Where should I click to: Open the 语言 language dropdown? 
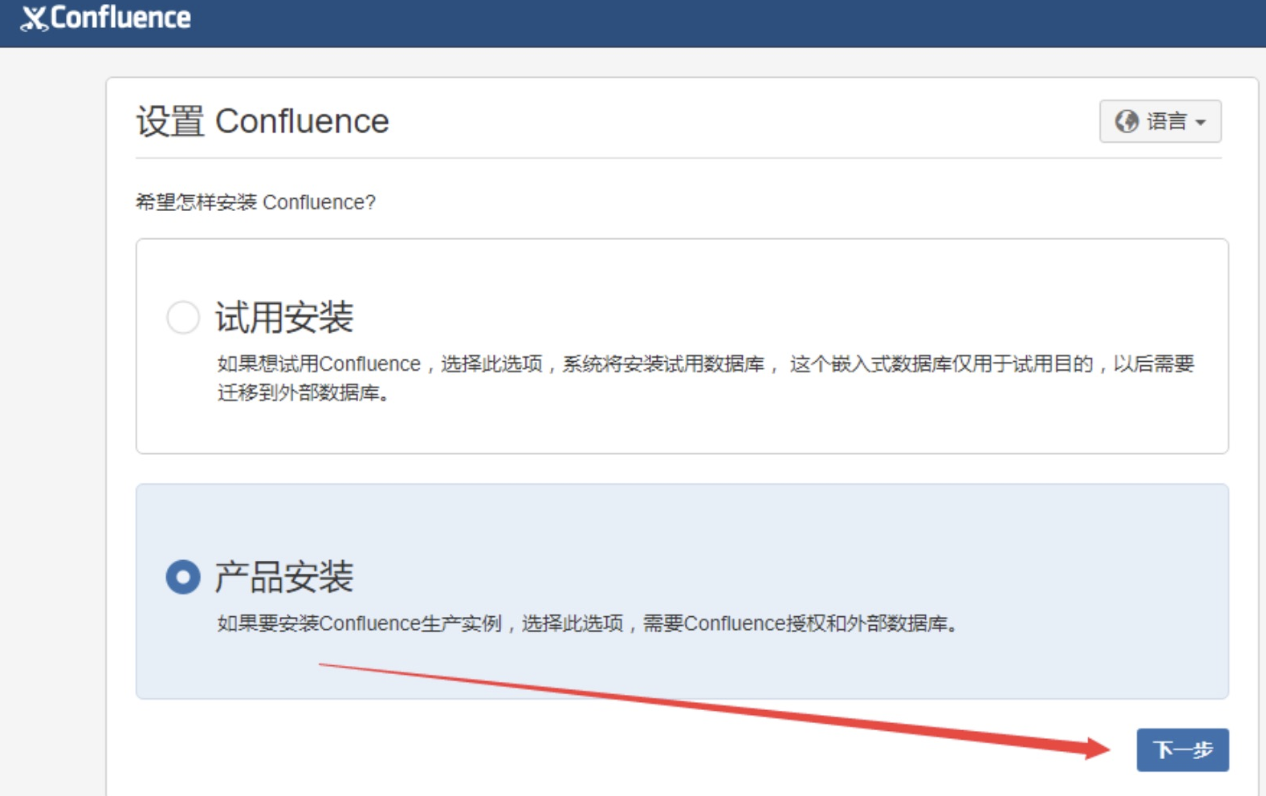point(1160,121)
